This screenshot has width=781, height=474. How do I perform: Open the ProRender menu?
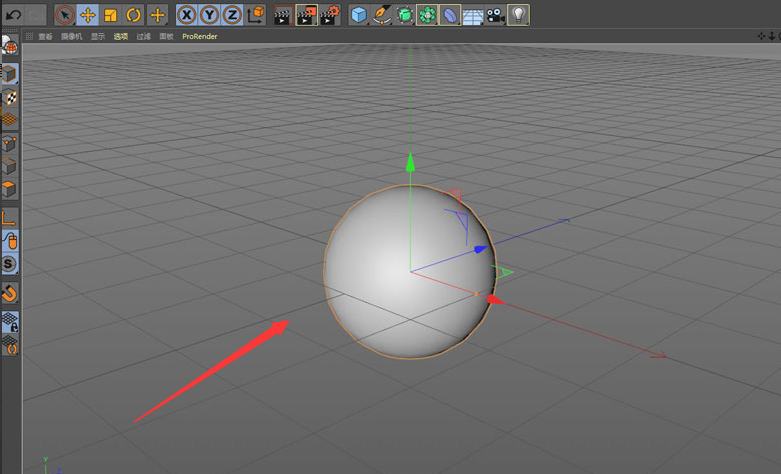(x=200, y=37)
